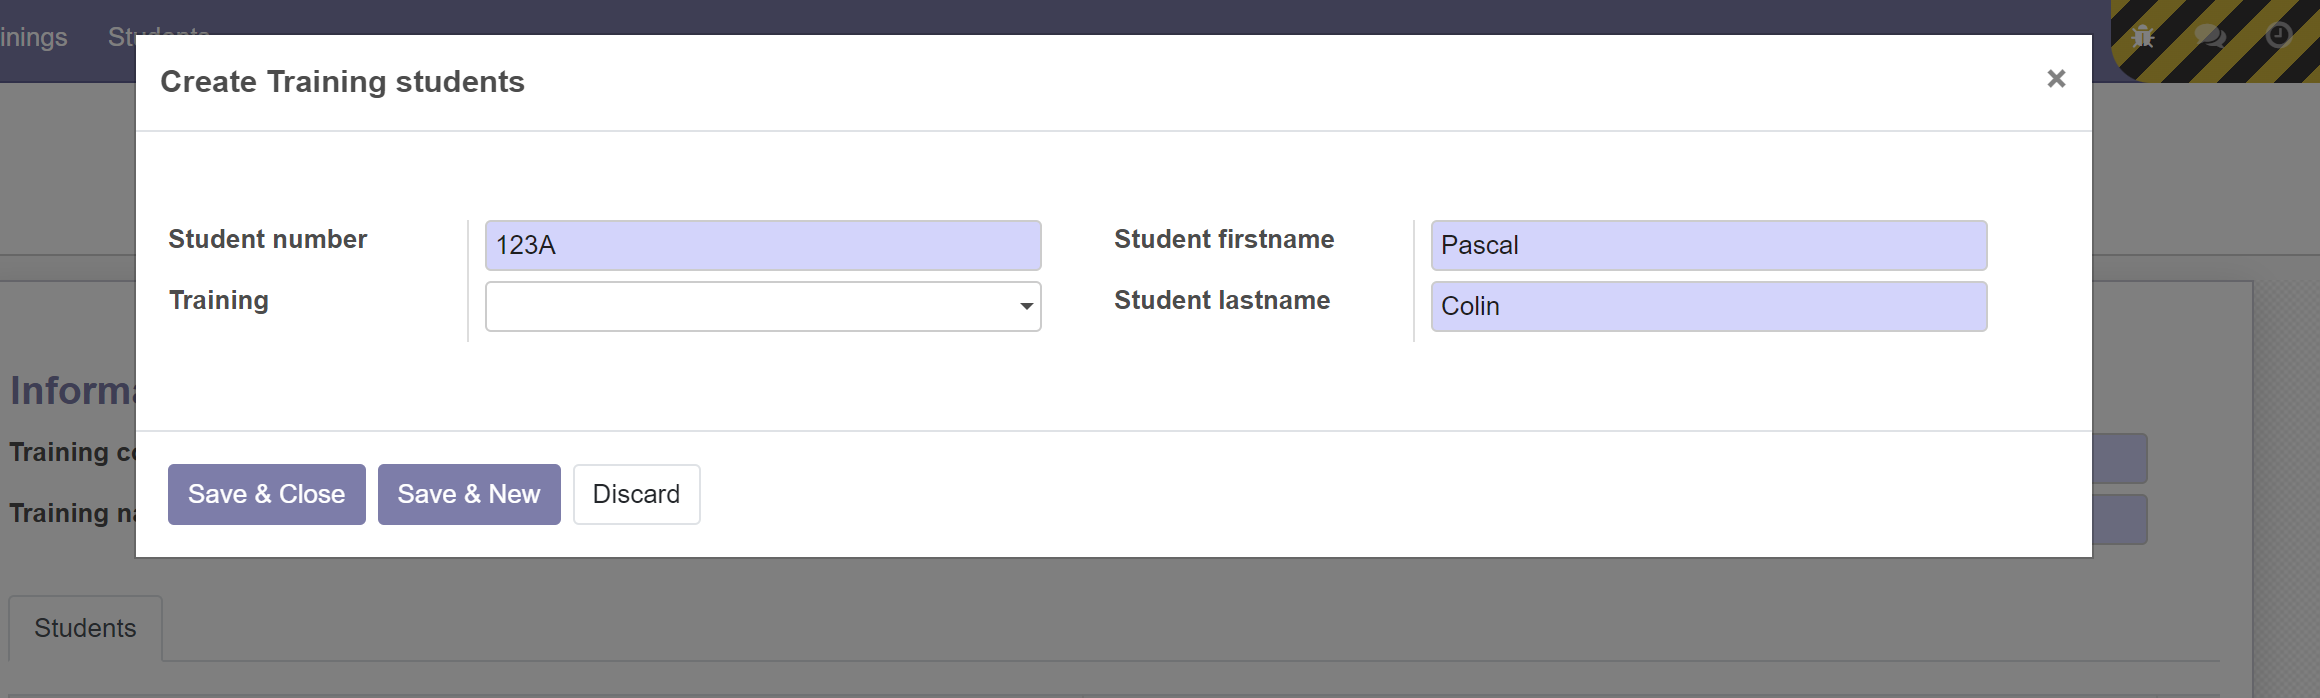Open the debug bug icon in the top bar
2320x698 pixels.
click(2140, 36)
